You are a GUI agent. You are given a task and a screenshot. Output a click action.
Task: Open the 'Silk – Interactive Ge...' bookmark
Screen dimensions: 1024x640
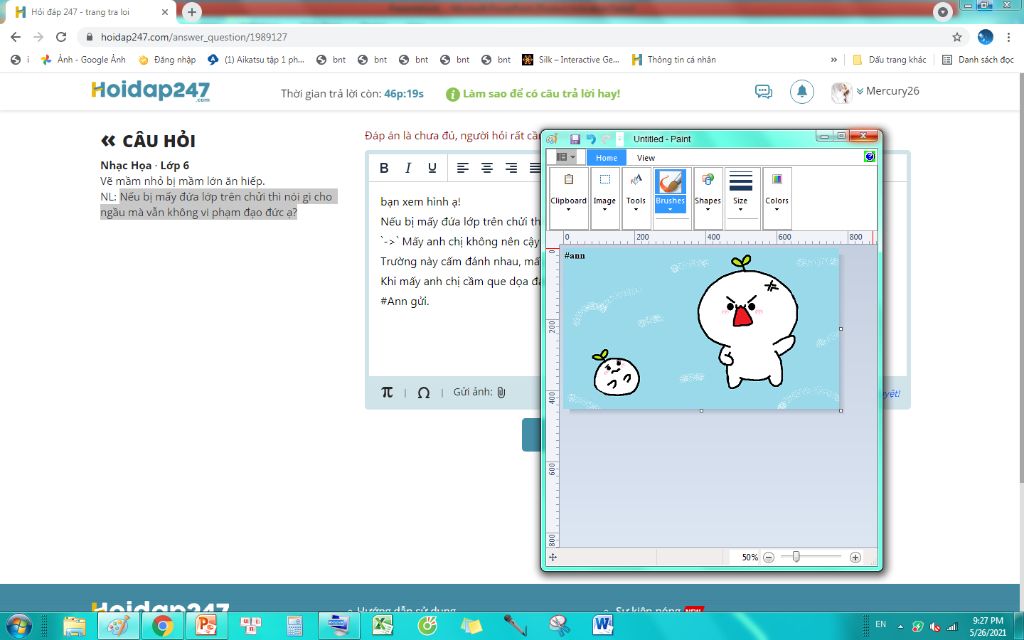(x=571, y=59)
